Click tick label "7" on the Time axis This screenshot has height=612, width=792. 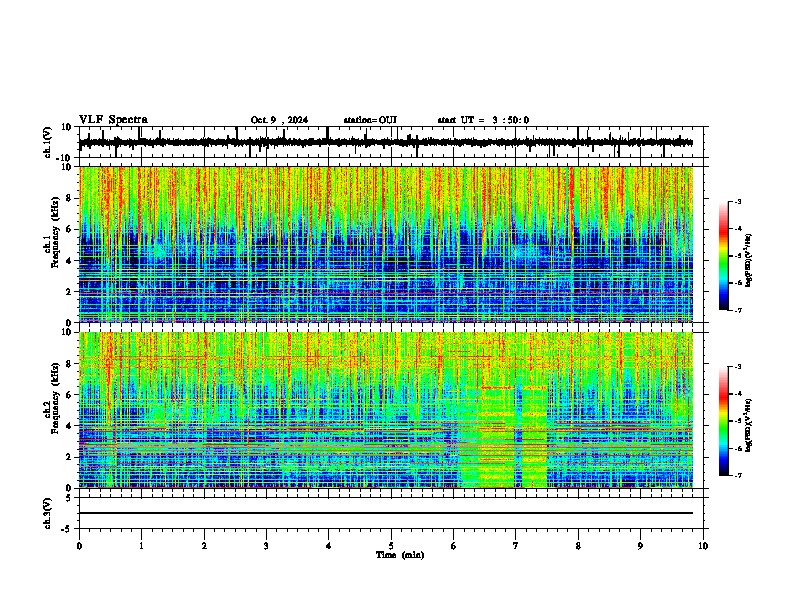tap(516, 546)
